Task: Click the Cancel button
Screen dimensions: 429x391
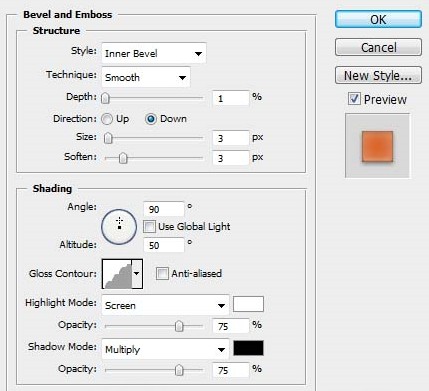Action: (x=378, y=47)
